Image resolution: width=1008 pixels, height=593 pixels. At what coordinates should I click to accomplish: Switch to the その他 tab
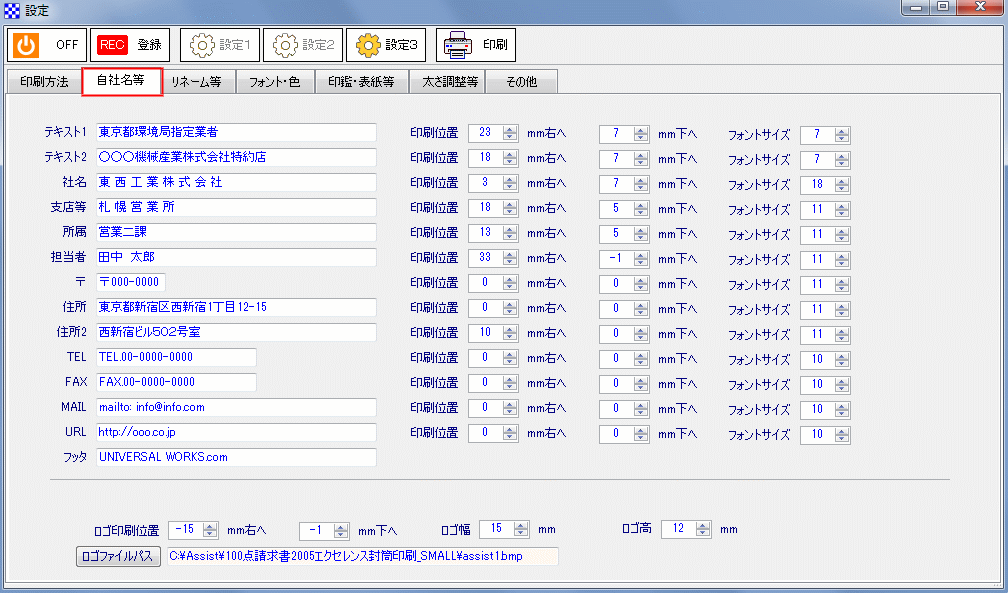(x=521, y=81)
